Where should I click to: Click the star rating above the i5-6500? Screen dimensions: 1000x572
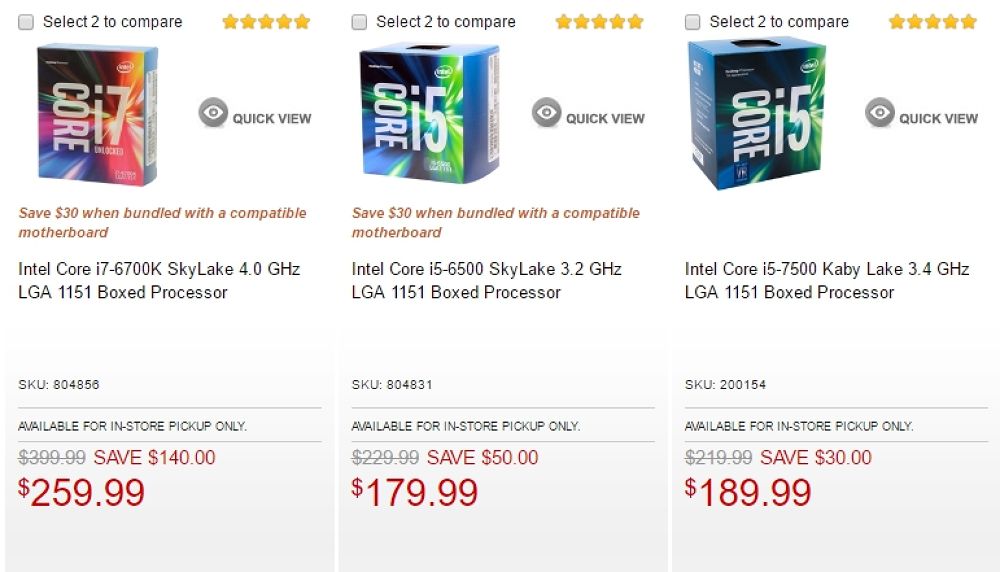click(x=599, y=21)
